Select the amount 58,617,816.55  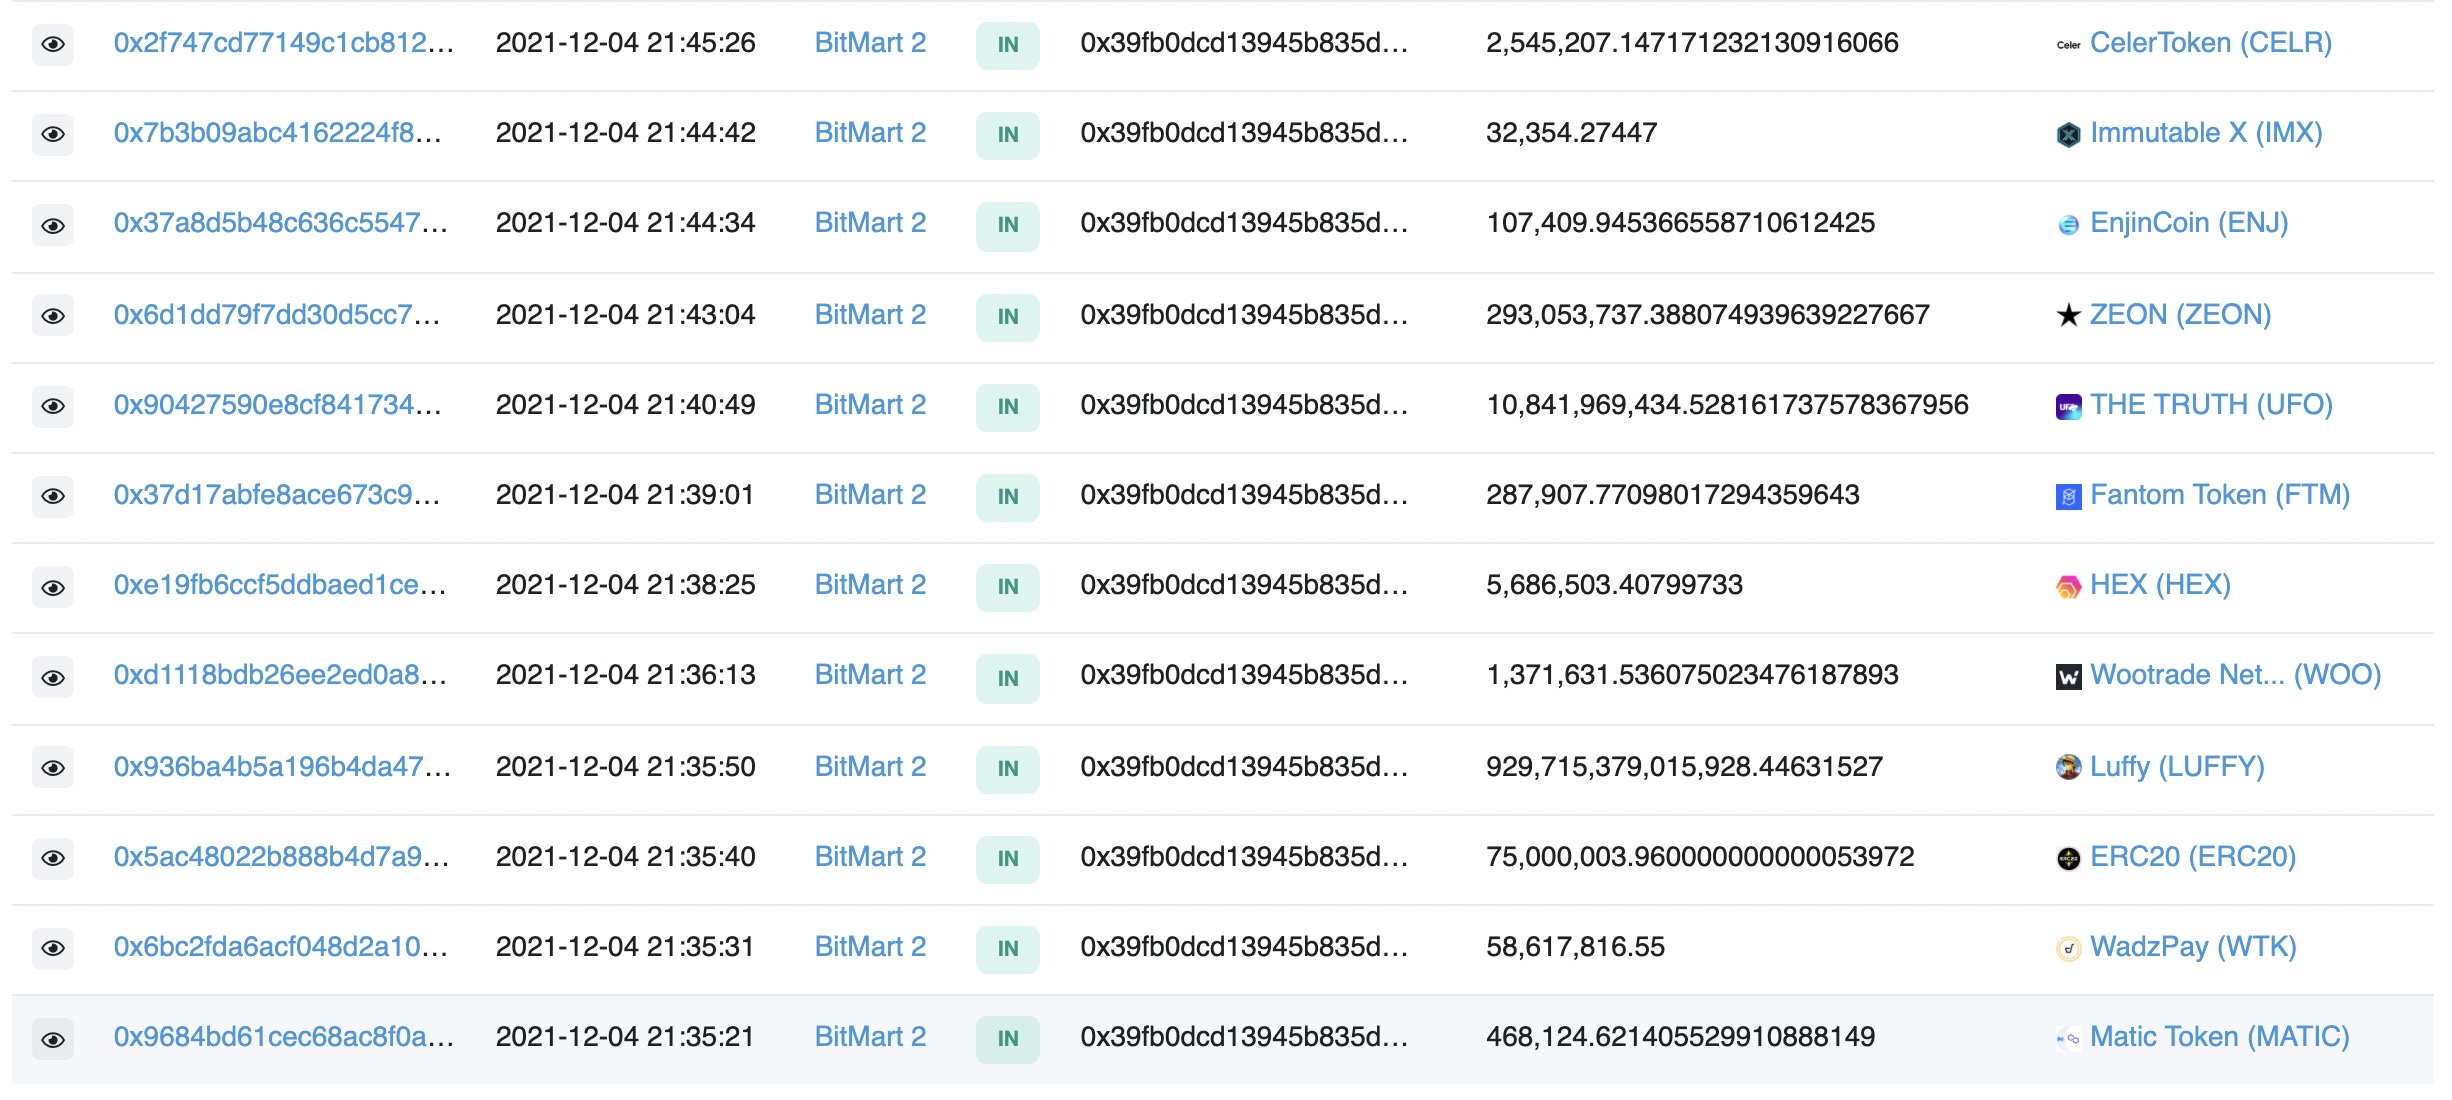click(1575, 947)
